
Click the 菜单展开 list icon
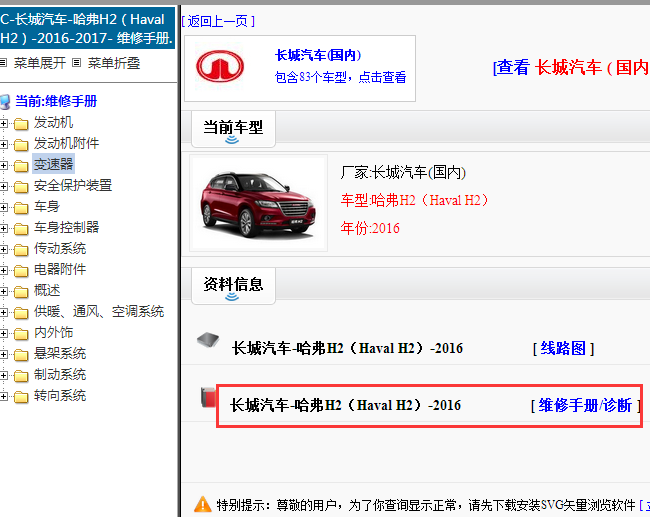pos(3,63)
